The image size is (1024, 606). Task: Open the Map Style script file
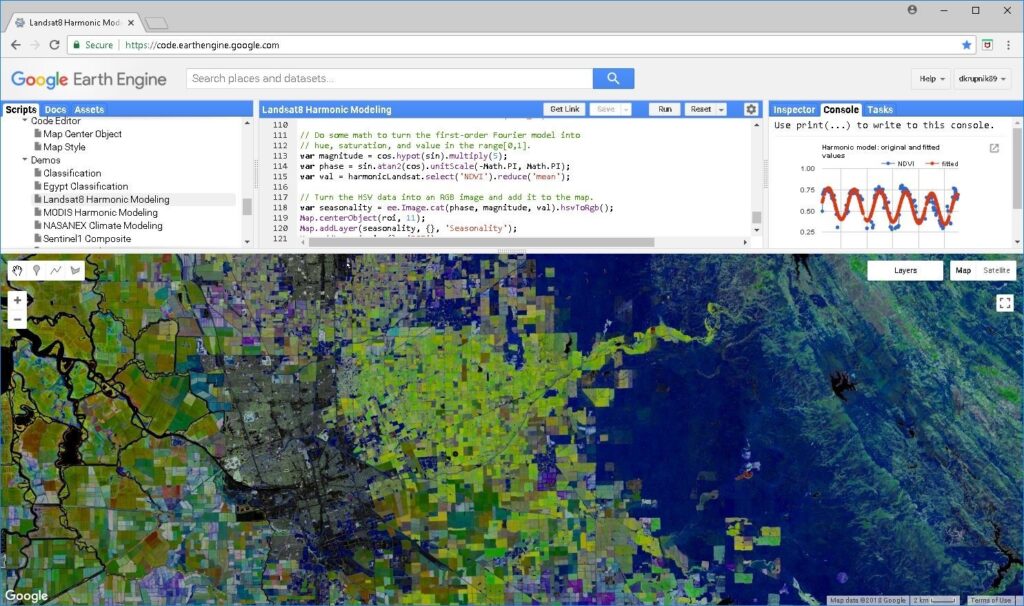64,147
